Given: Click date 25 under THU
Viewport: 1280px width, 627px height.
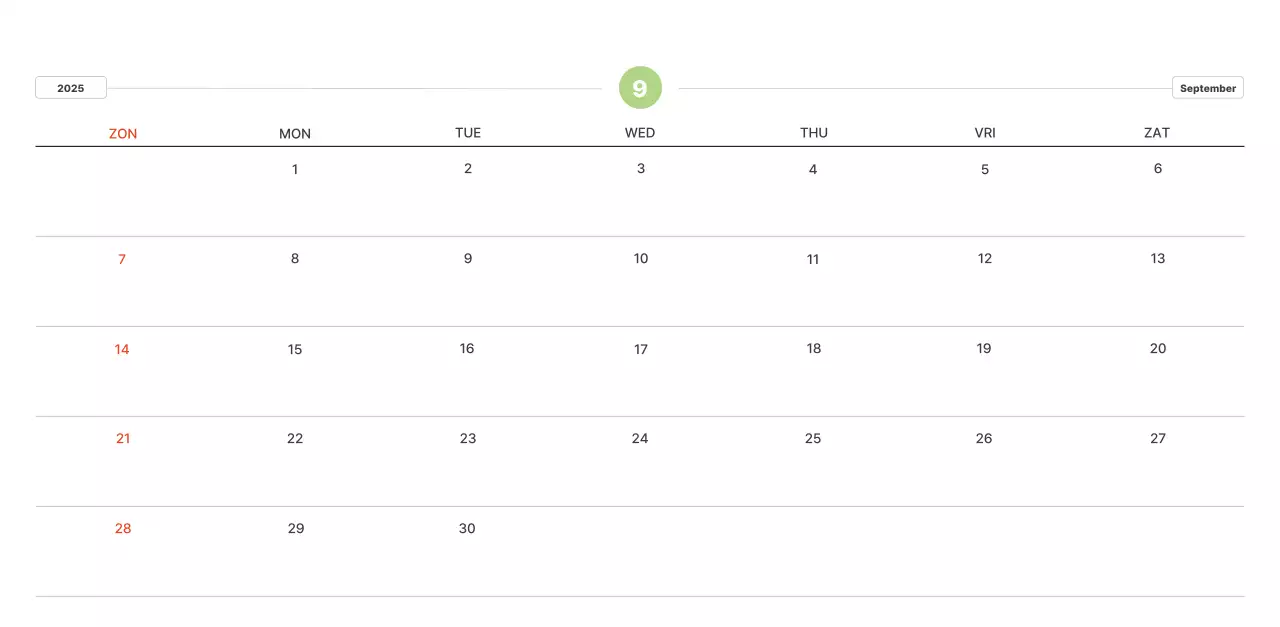Looking at the screenshot, I should (813, 438).
